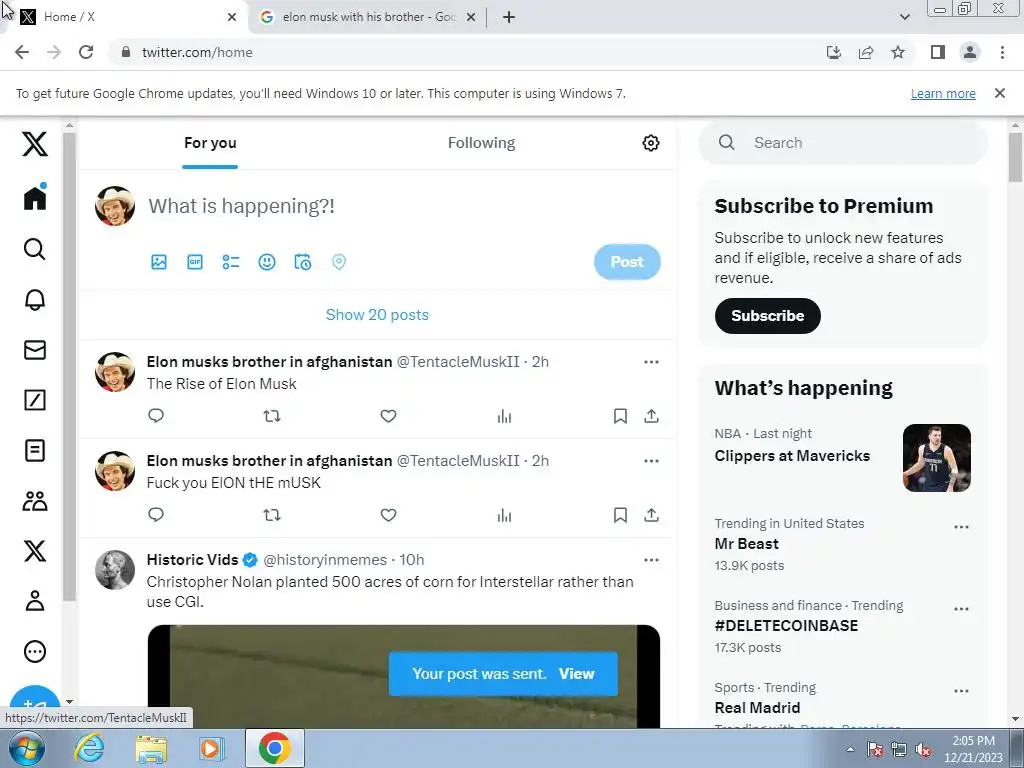Reply to 'The Rise of Elon Musk' post
The image size is (1024, 768).
(x=155, y=415)
